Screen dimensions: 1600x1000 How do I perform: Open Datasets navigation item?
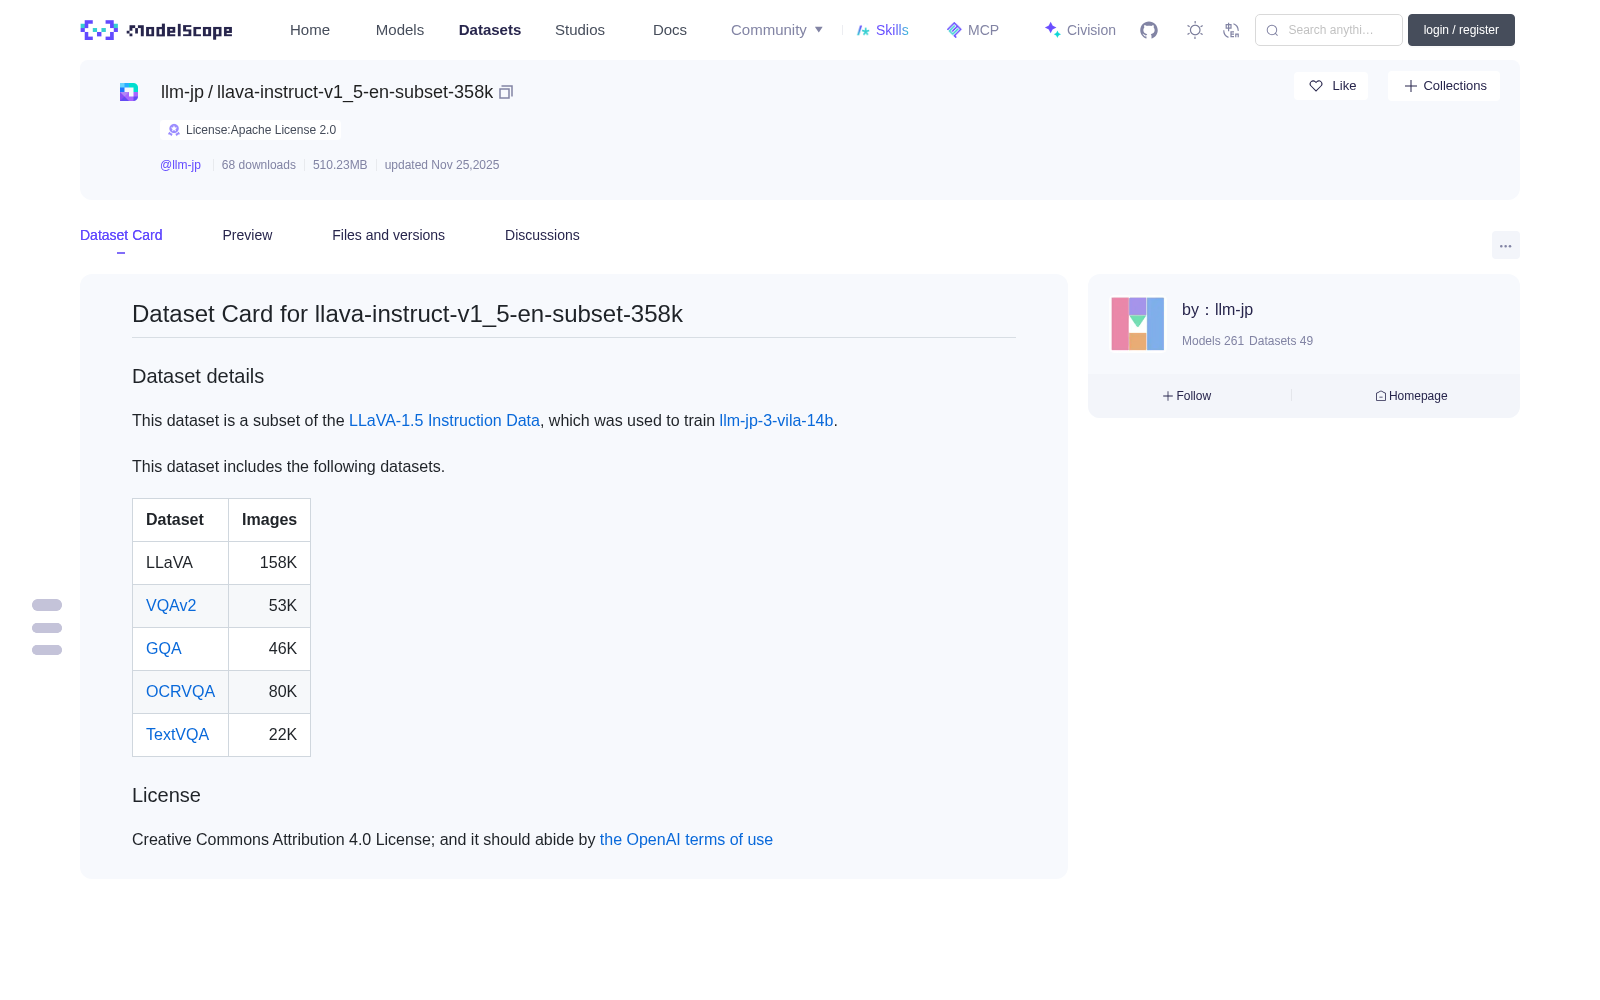[x=490, y=30]
